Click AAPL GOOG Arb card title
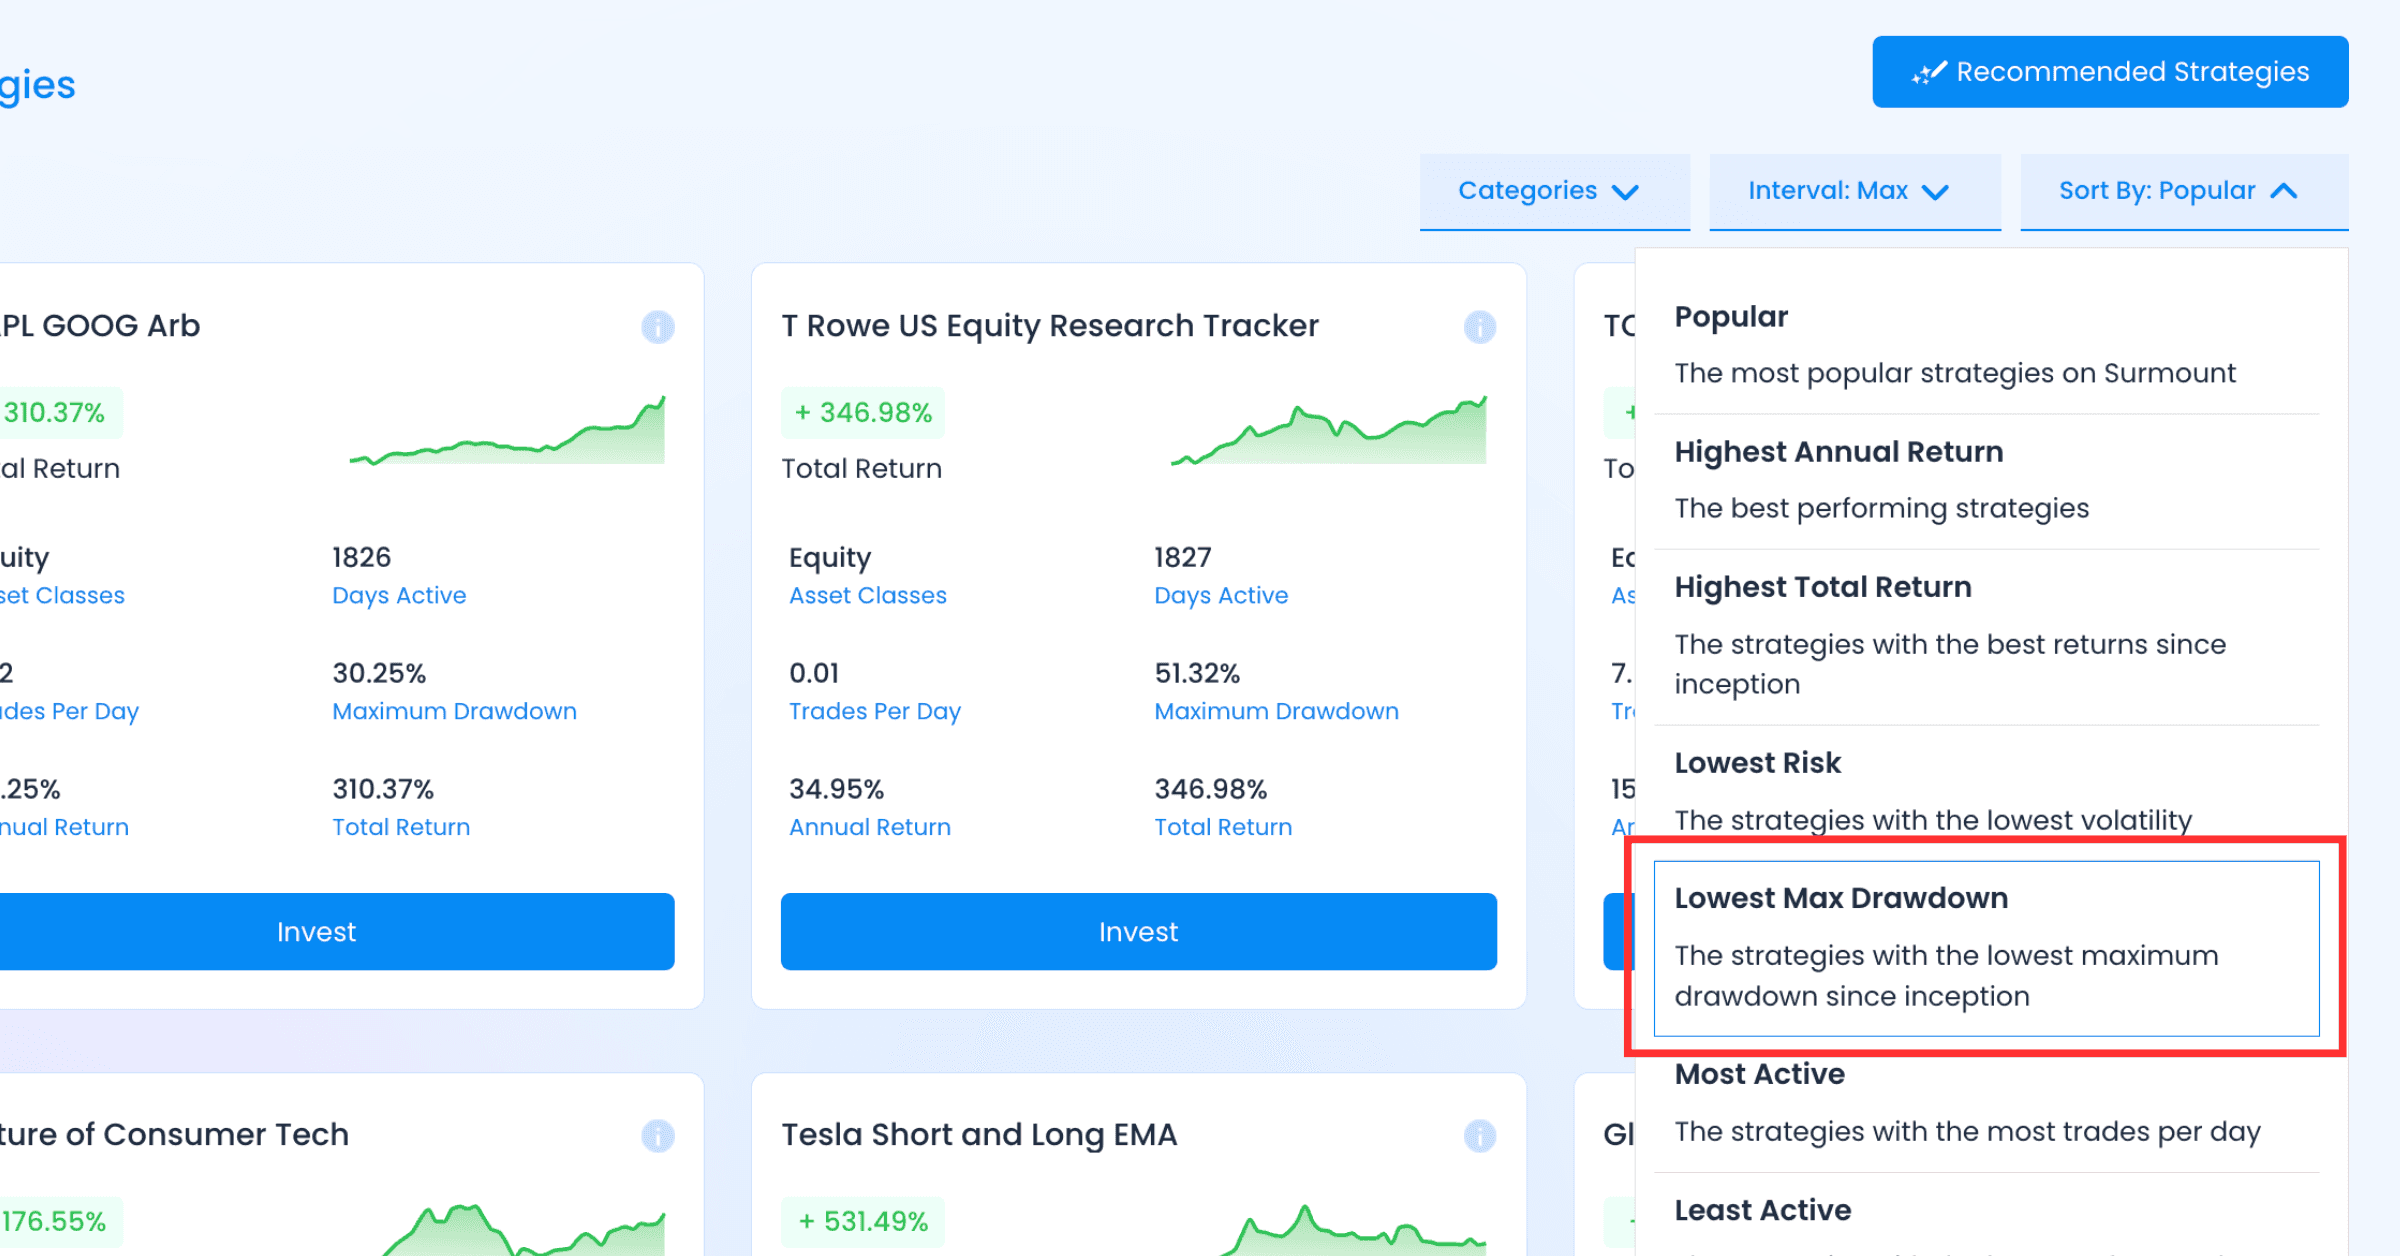 coord(100,326)
